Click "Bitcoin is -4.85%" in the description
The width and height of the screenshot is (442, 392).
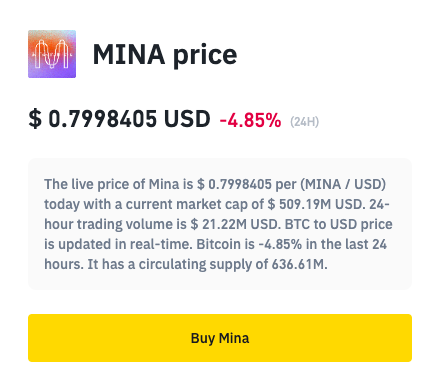(249, 244)
